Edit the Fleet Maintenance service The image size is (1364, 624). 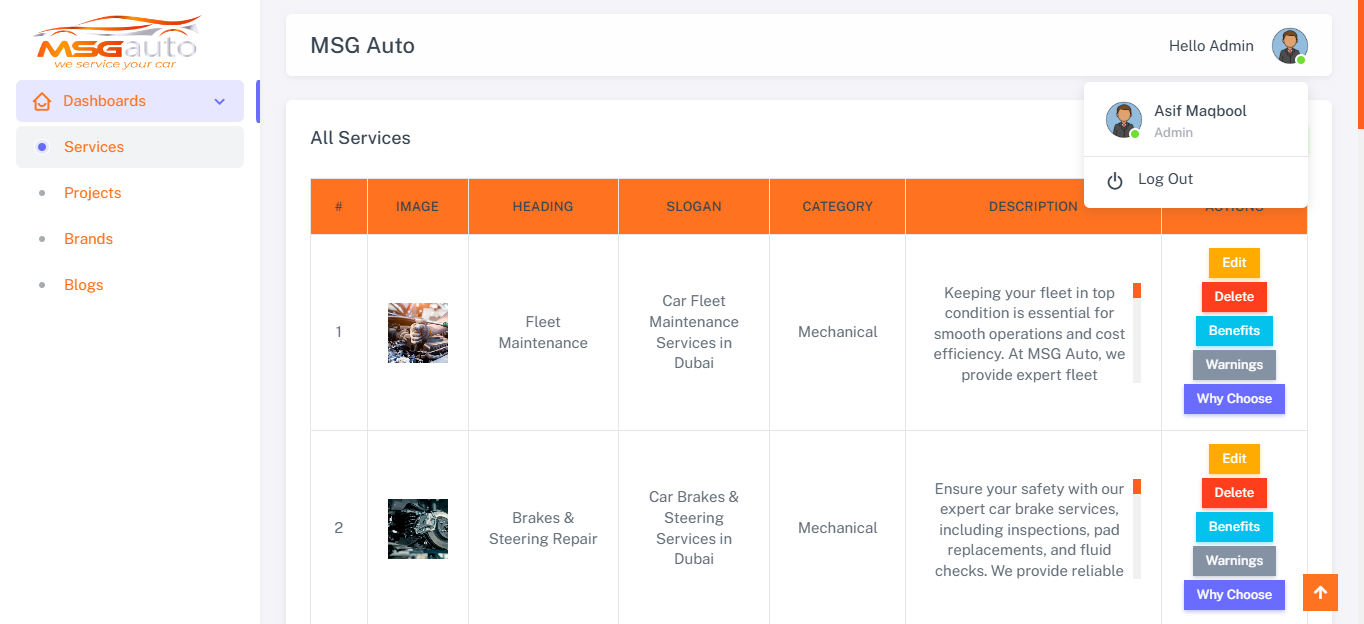coord(1234,263)
